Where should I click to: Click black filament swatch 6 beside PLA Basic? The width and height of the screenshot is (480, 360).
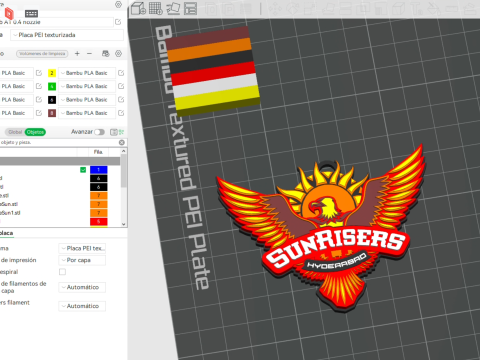coord(52,100)
